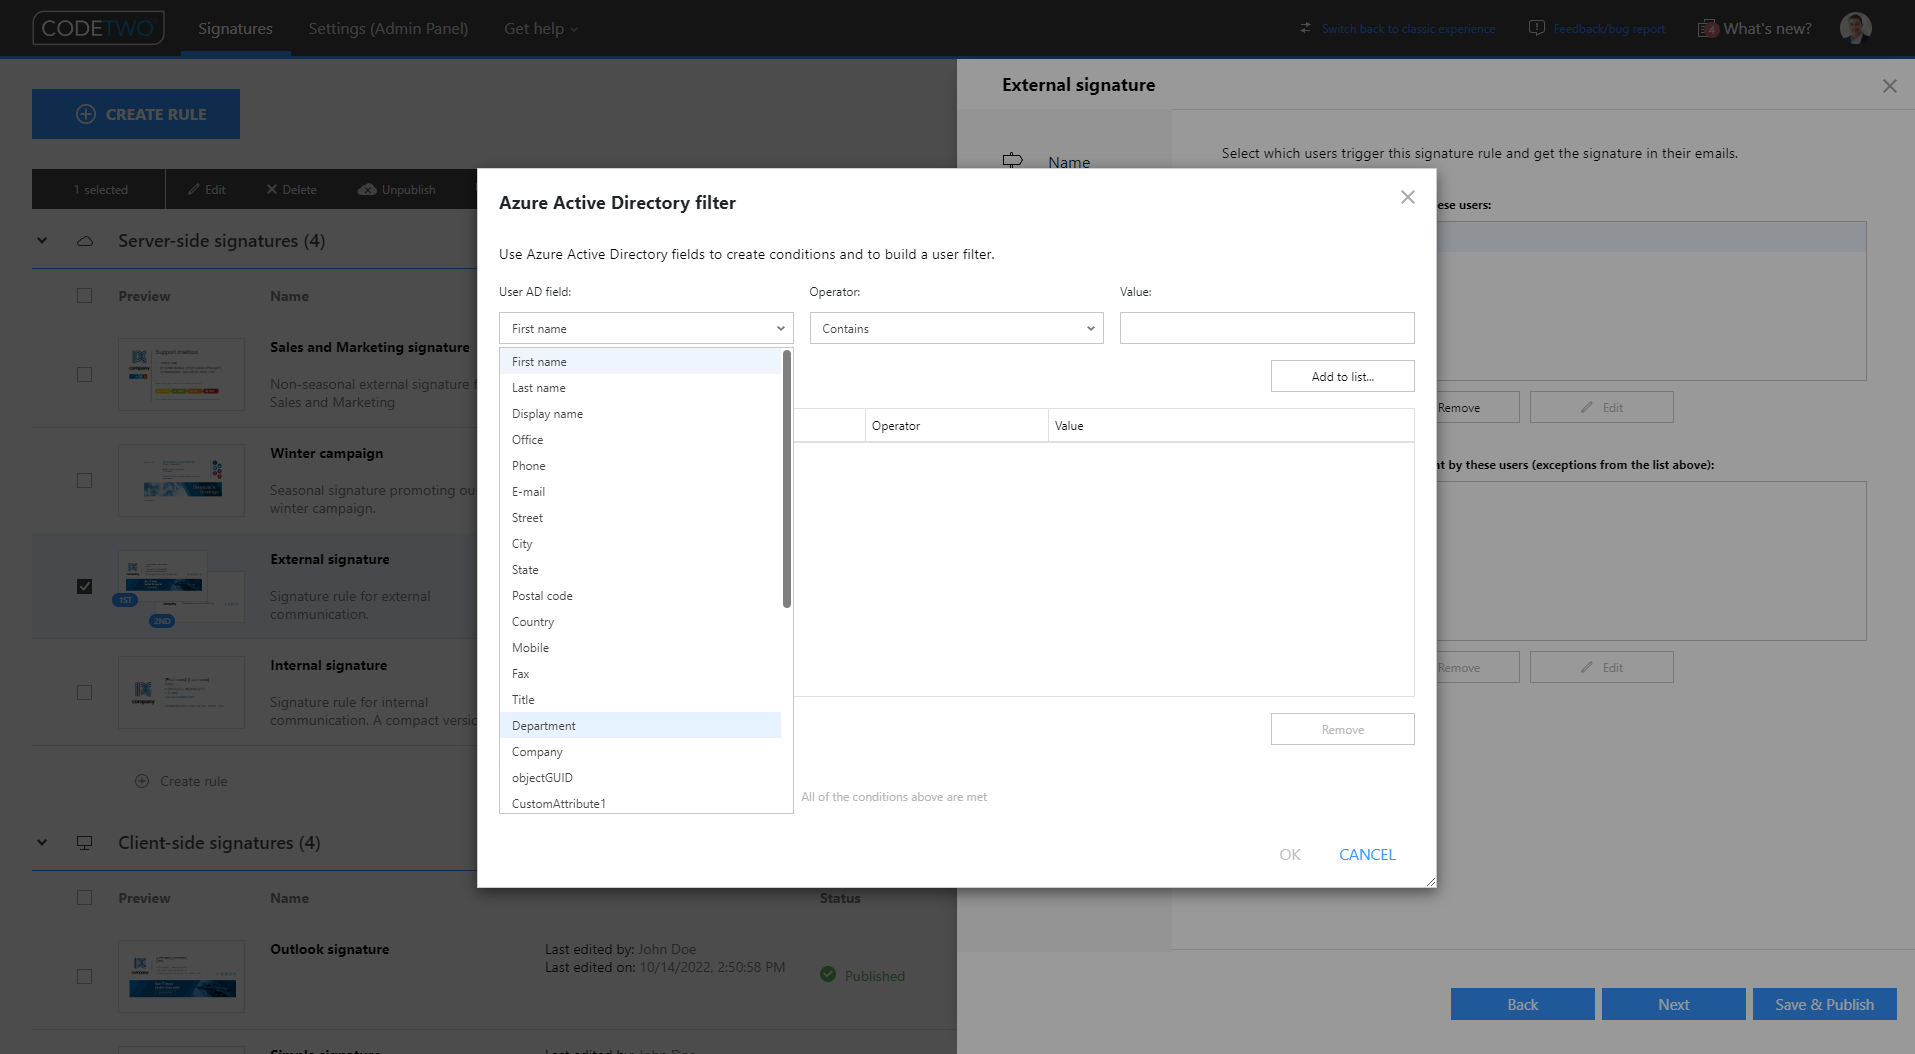1915x1054 pixels.
Task: Click OK in the filter dialog
Action: pos(1290,854)
